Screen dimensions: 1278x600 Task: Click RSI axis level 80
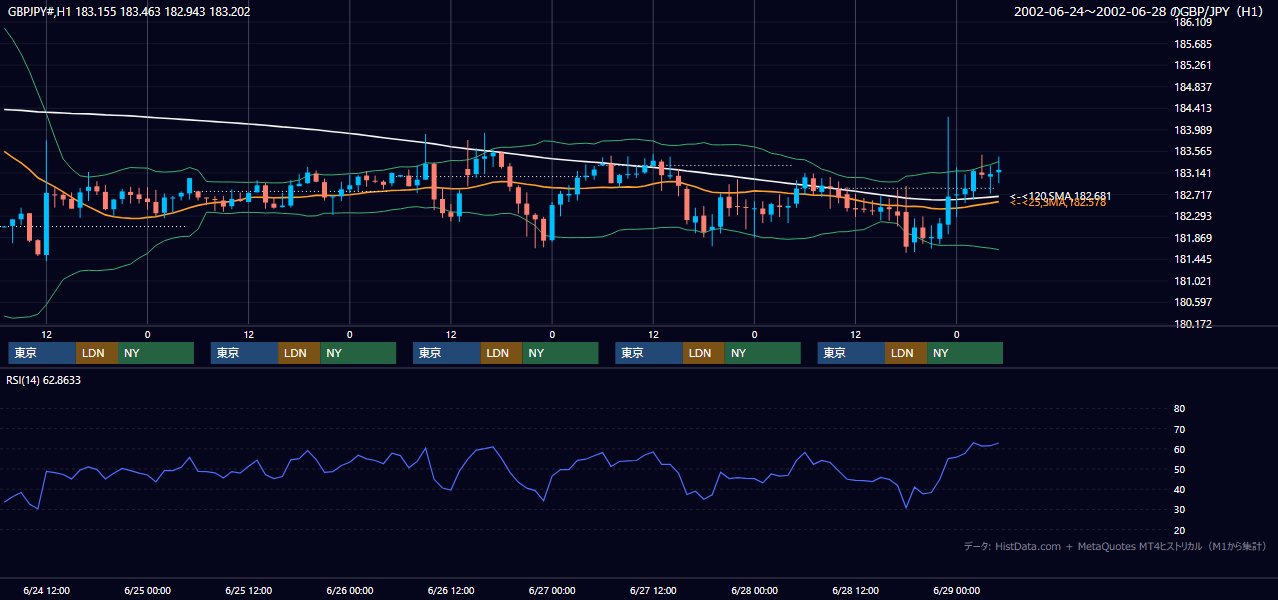pyautogui.click(x=1179, y=409)
